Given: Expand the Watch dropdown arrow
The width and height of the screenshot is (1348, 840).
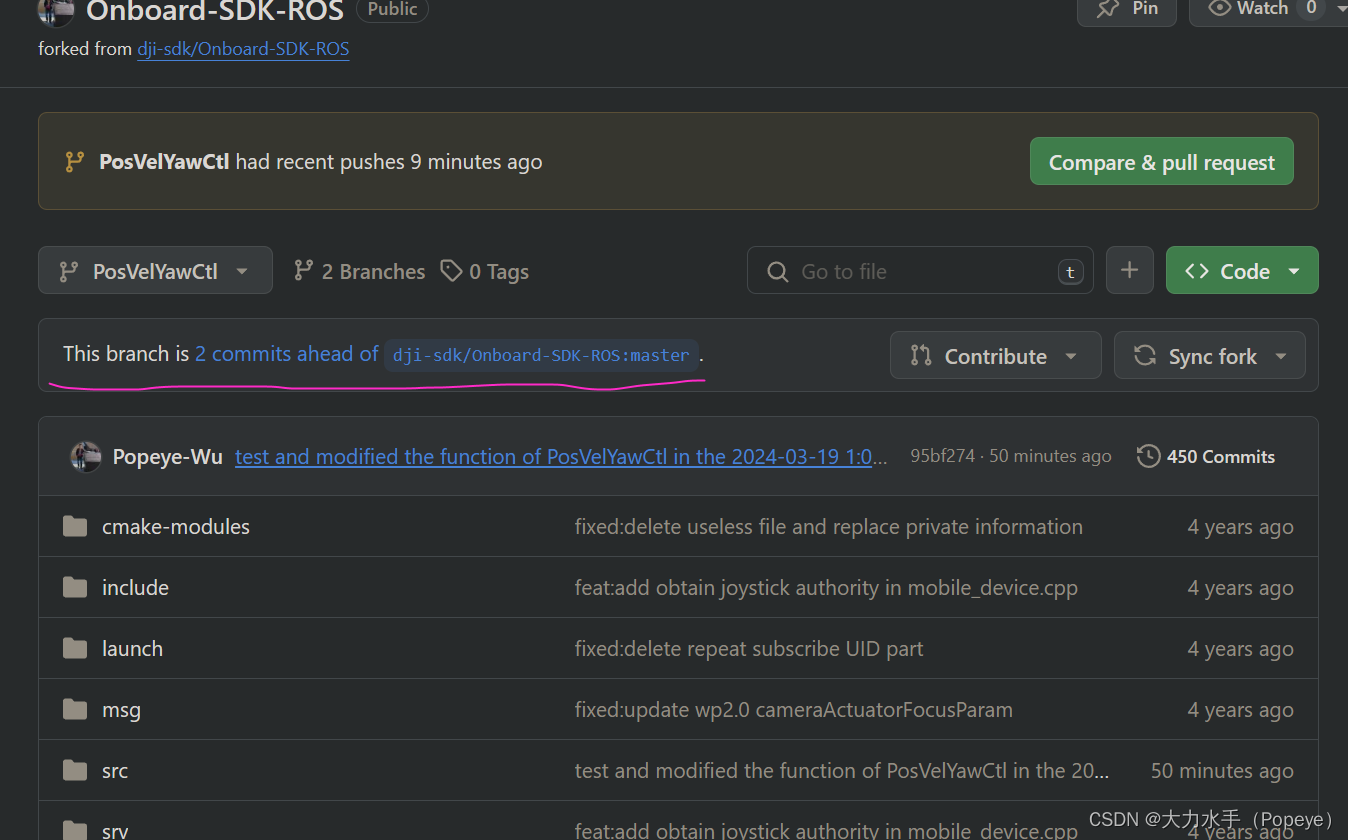Looking at the screenshot, I should click(x=1341, y=9).
